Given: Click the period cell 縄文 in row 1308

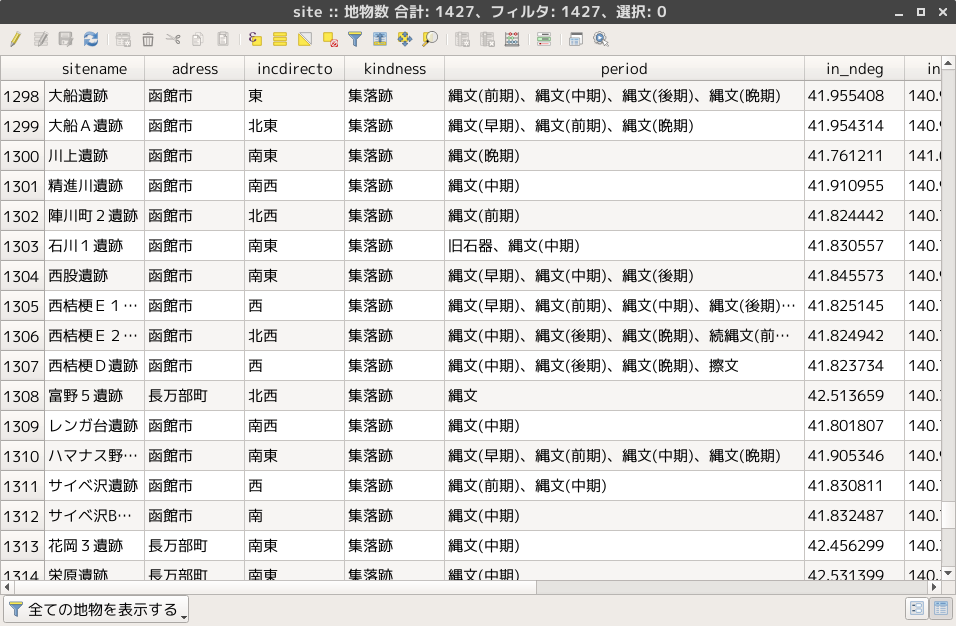Looking at the screenshot, I should [624, 396].
